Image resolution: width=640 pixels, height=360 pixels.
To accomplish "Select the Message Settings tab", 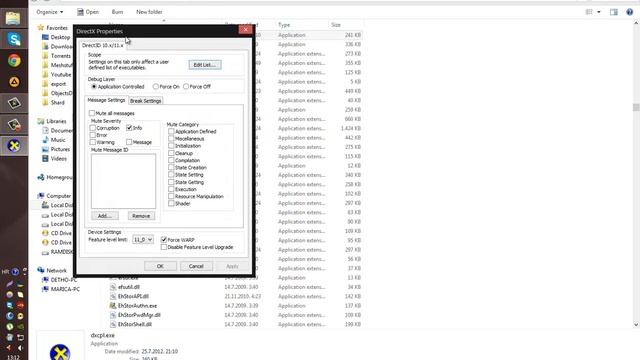I will (x=106, y=100).
